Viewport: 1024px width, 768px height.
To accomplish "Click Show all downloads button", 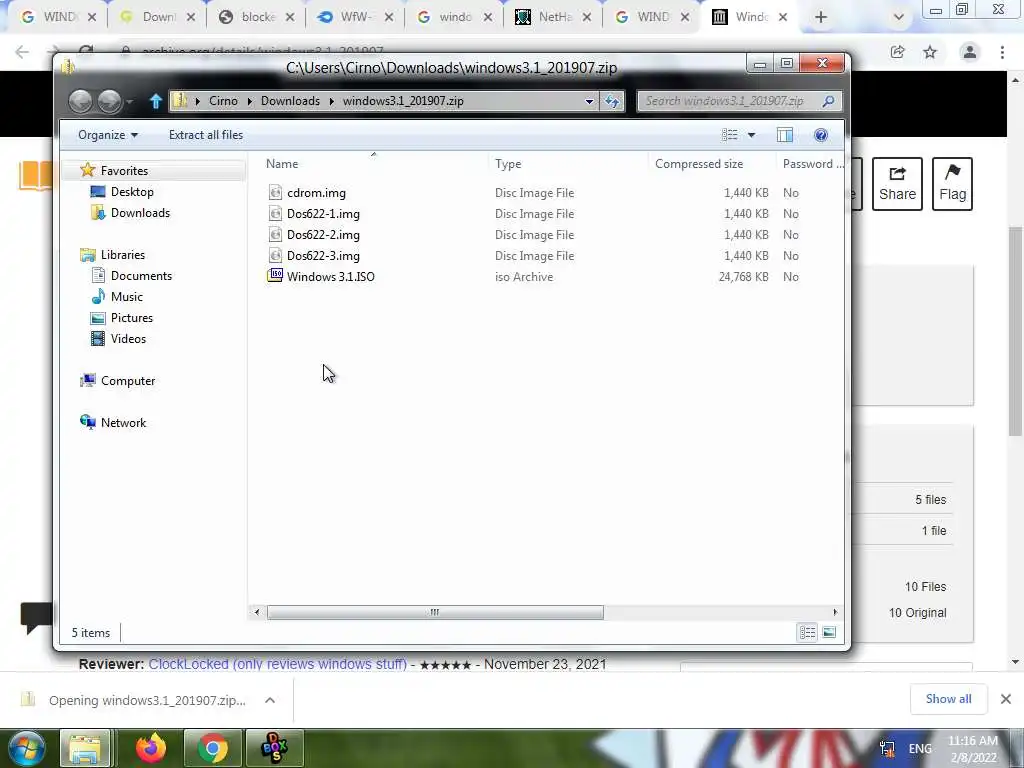I will 948,699.
